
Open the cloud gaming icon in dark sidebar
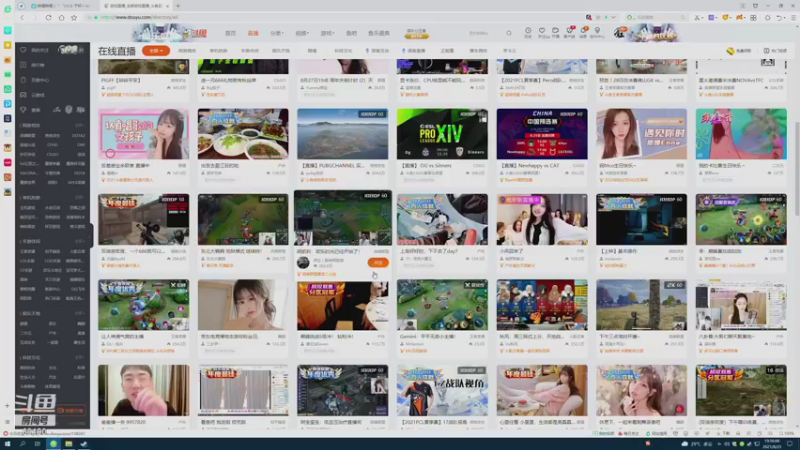point(23,95)
